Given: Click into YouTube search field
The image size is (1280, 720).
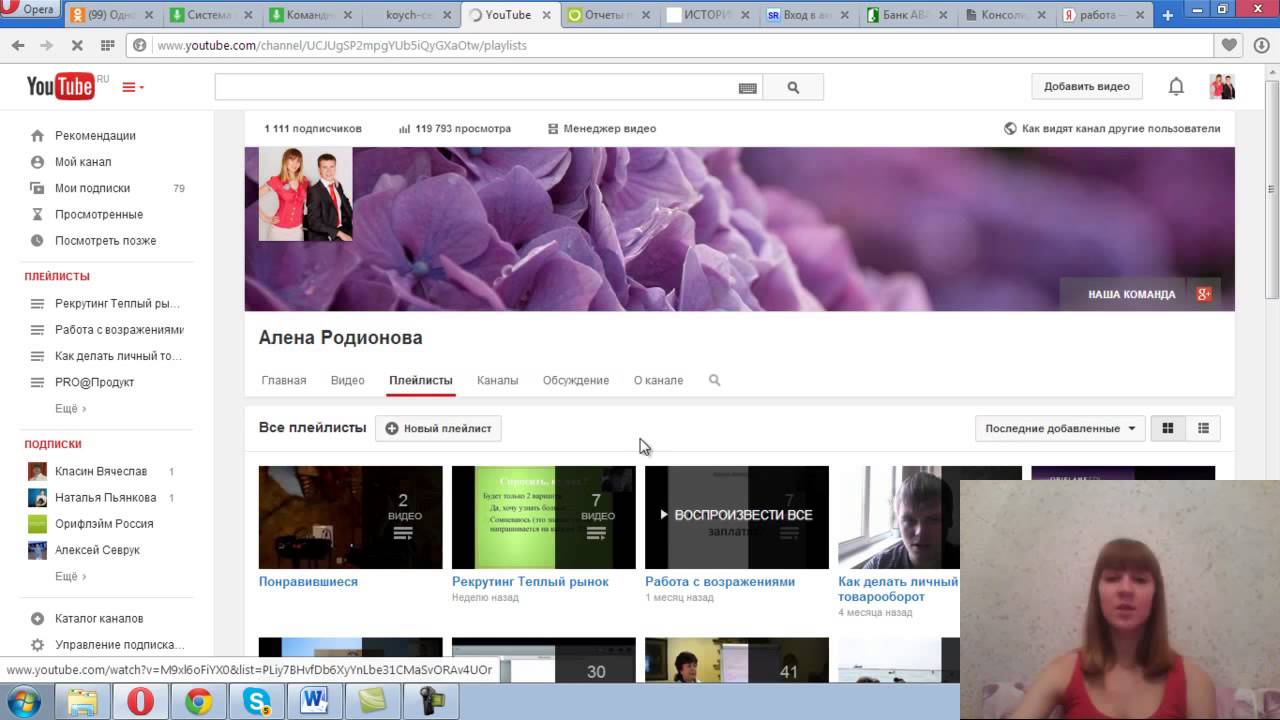Looking at the screenshot, I should (475, 87).
